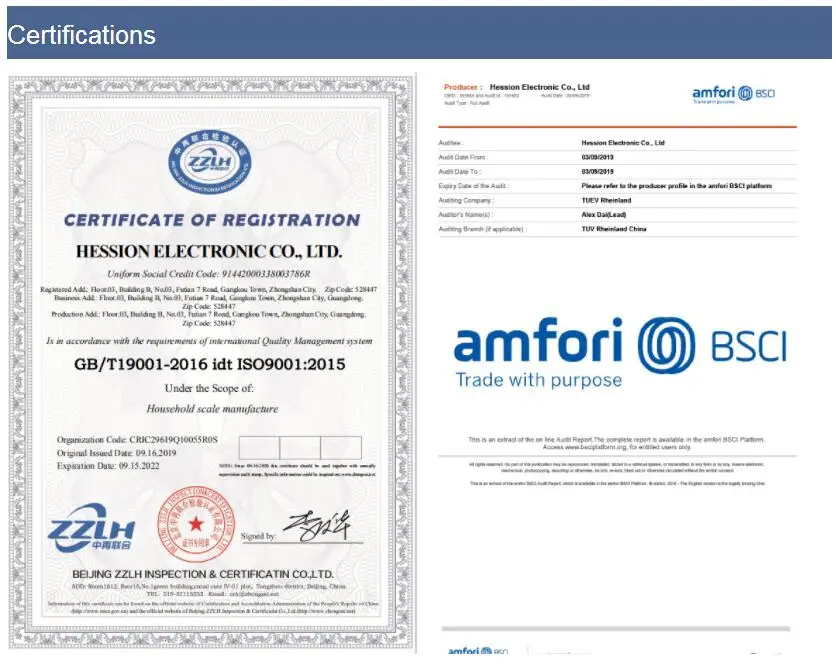Click Expiration Date 09.15.2022 line
This screenshot has width=836, height=664.
108,466
